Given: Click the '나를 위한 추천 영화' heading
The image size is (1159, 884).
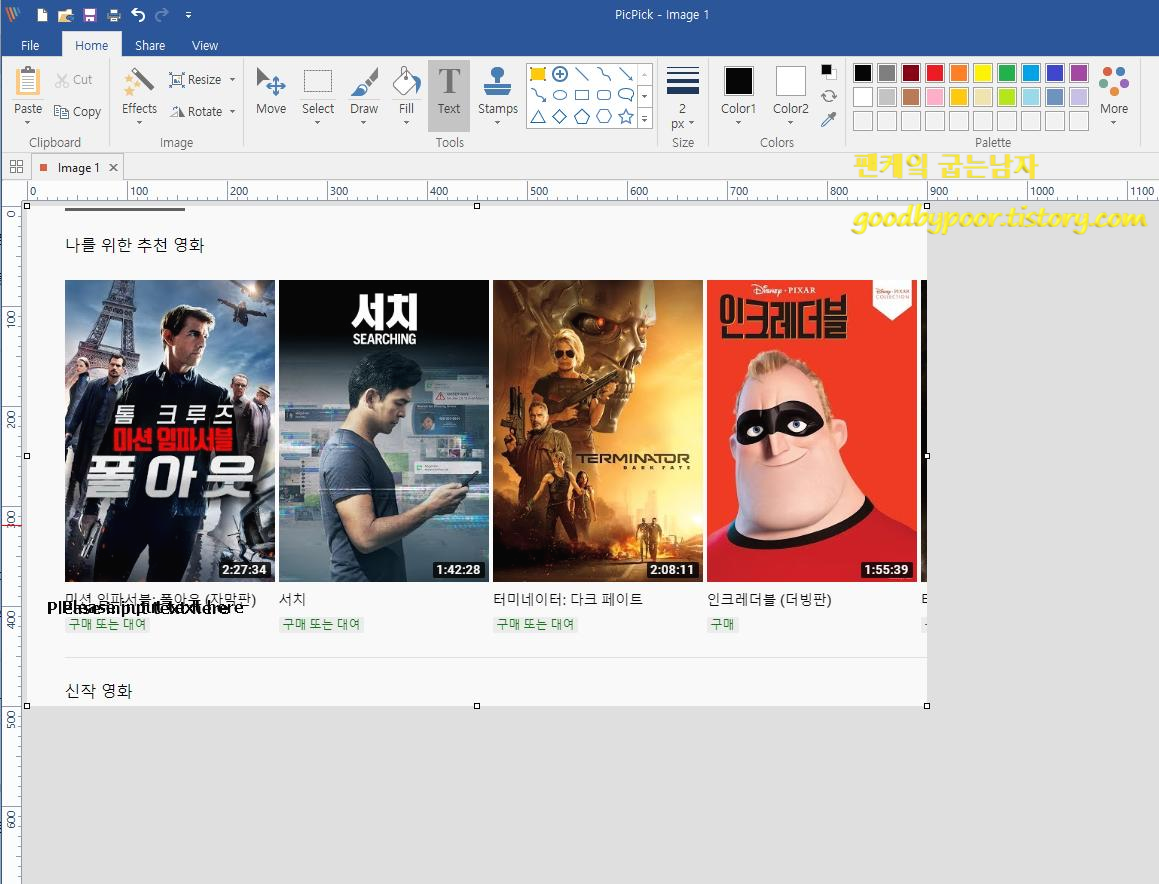Looking at the screenshot, I should 135,245.
